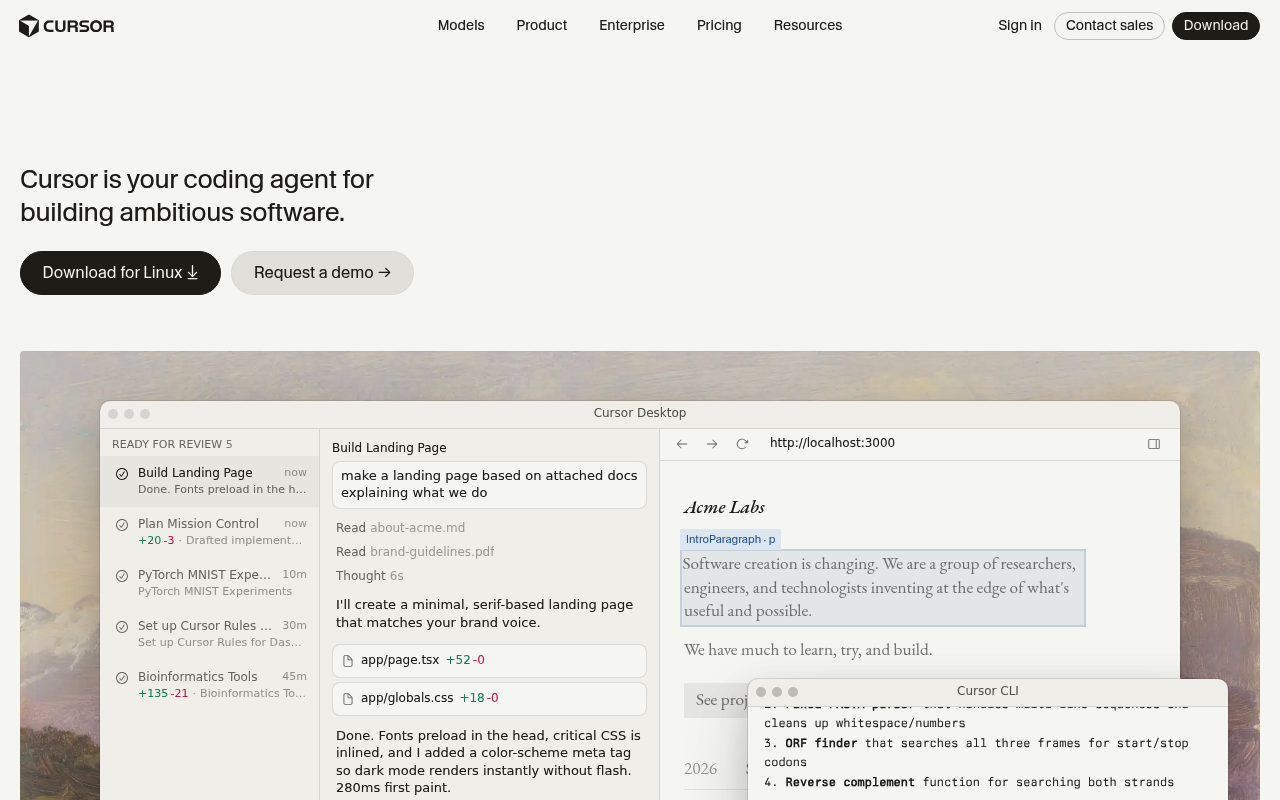
Task: Click the Cursor logo in header
Action: point(67,26)
